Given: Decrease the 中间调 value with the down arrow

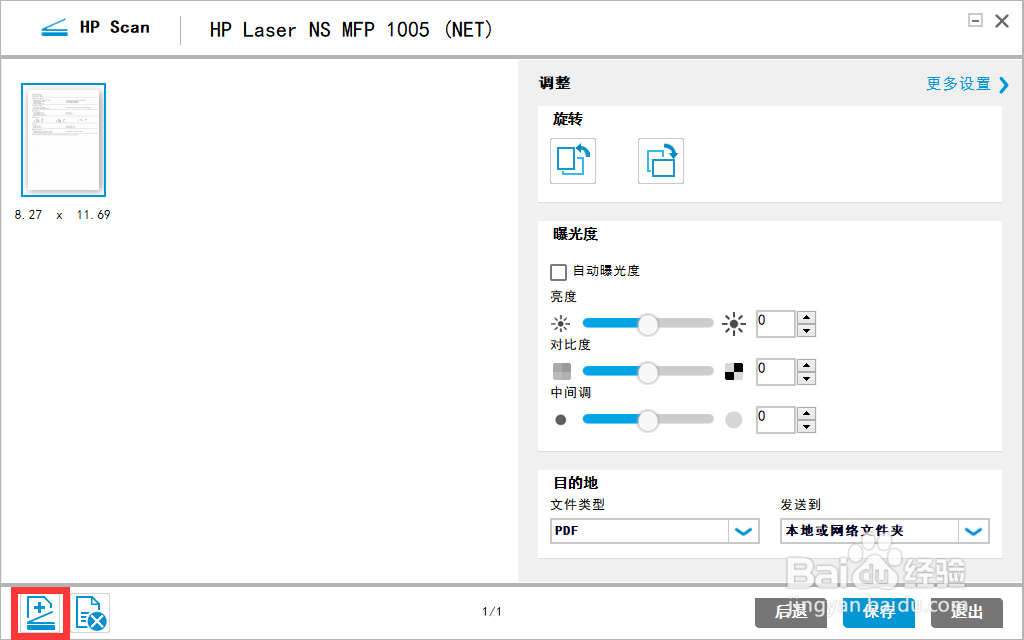Looking at the screenshot, I should click(x=807, y=426).
